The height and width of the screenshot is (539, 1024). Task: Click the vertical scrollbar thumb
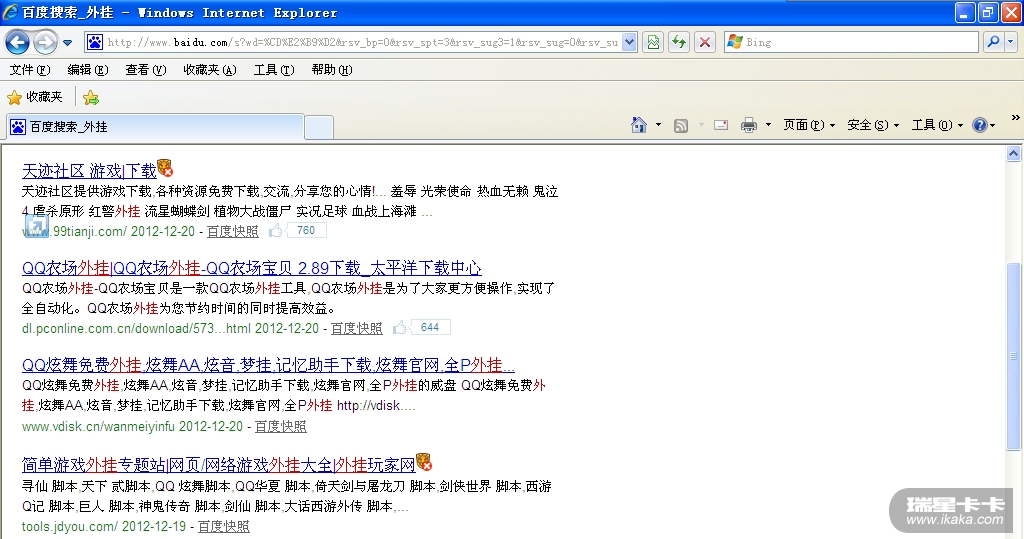coord(1013,356)
